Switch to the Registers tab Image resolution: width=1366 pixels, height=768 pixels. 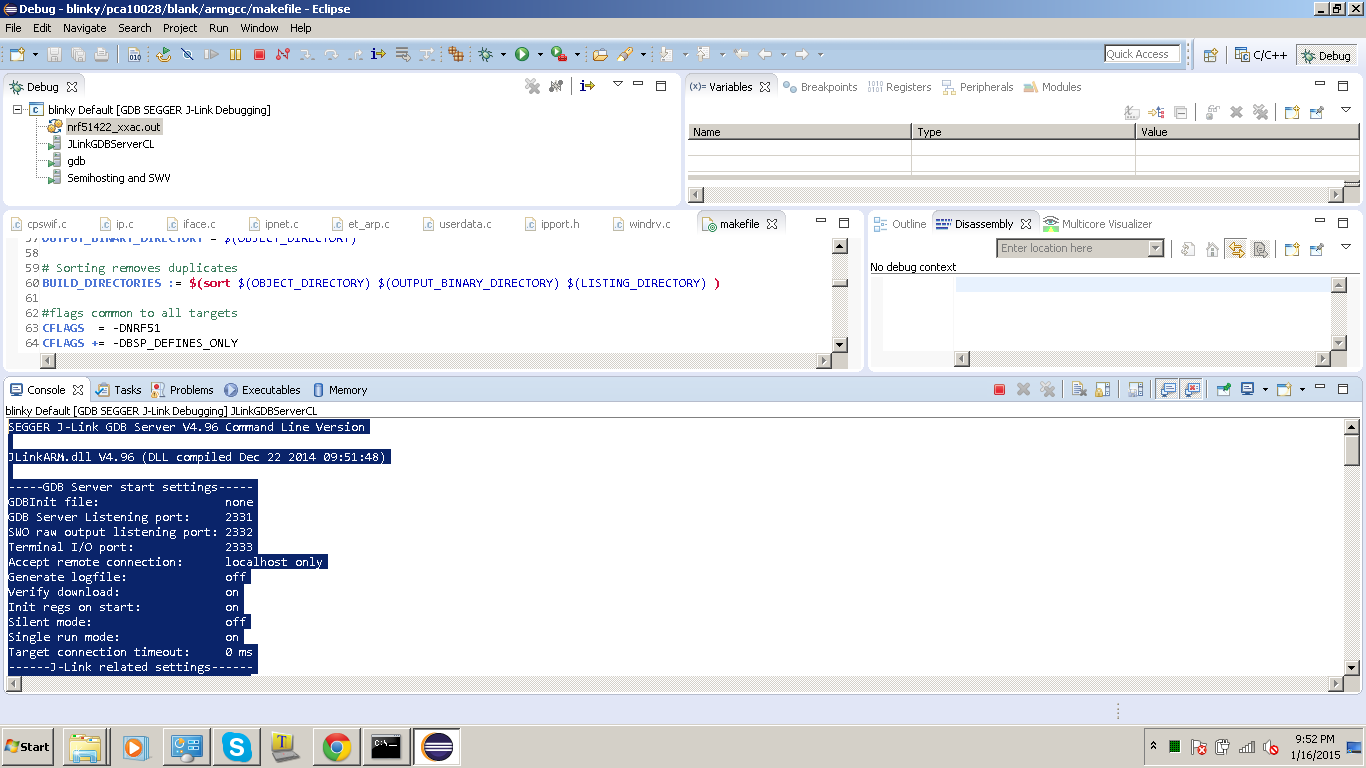pos(900,87)
